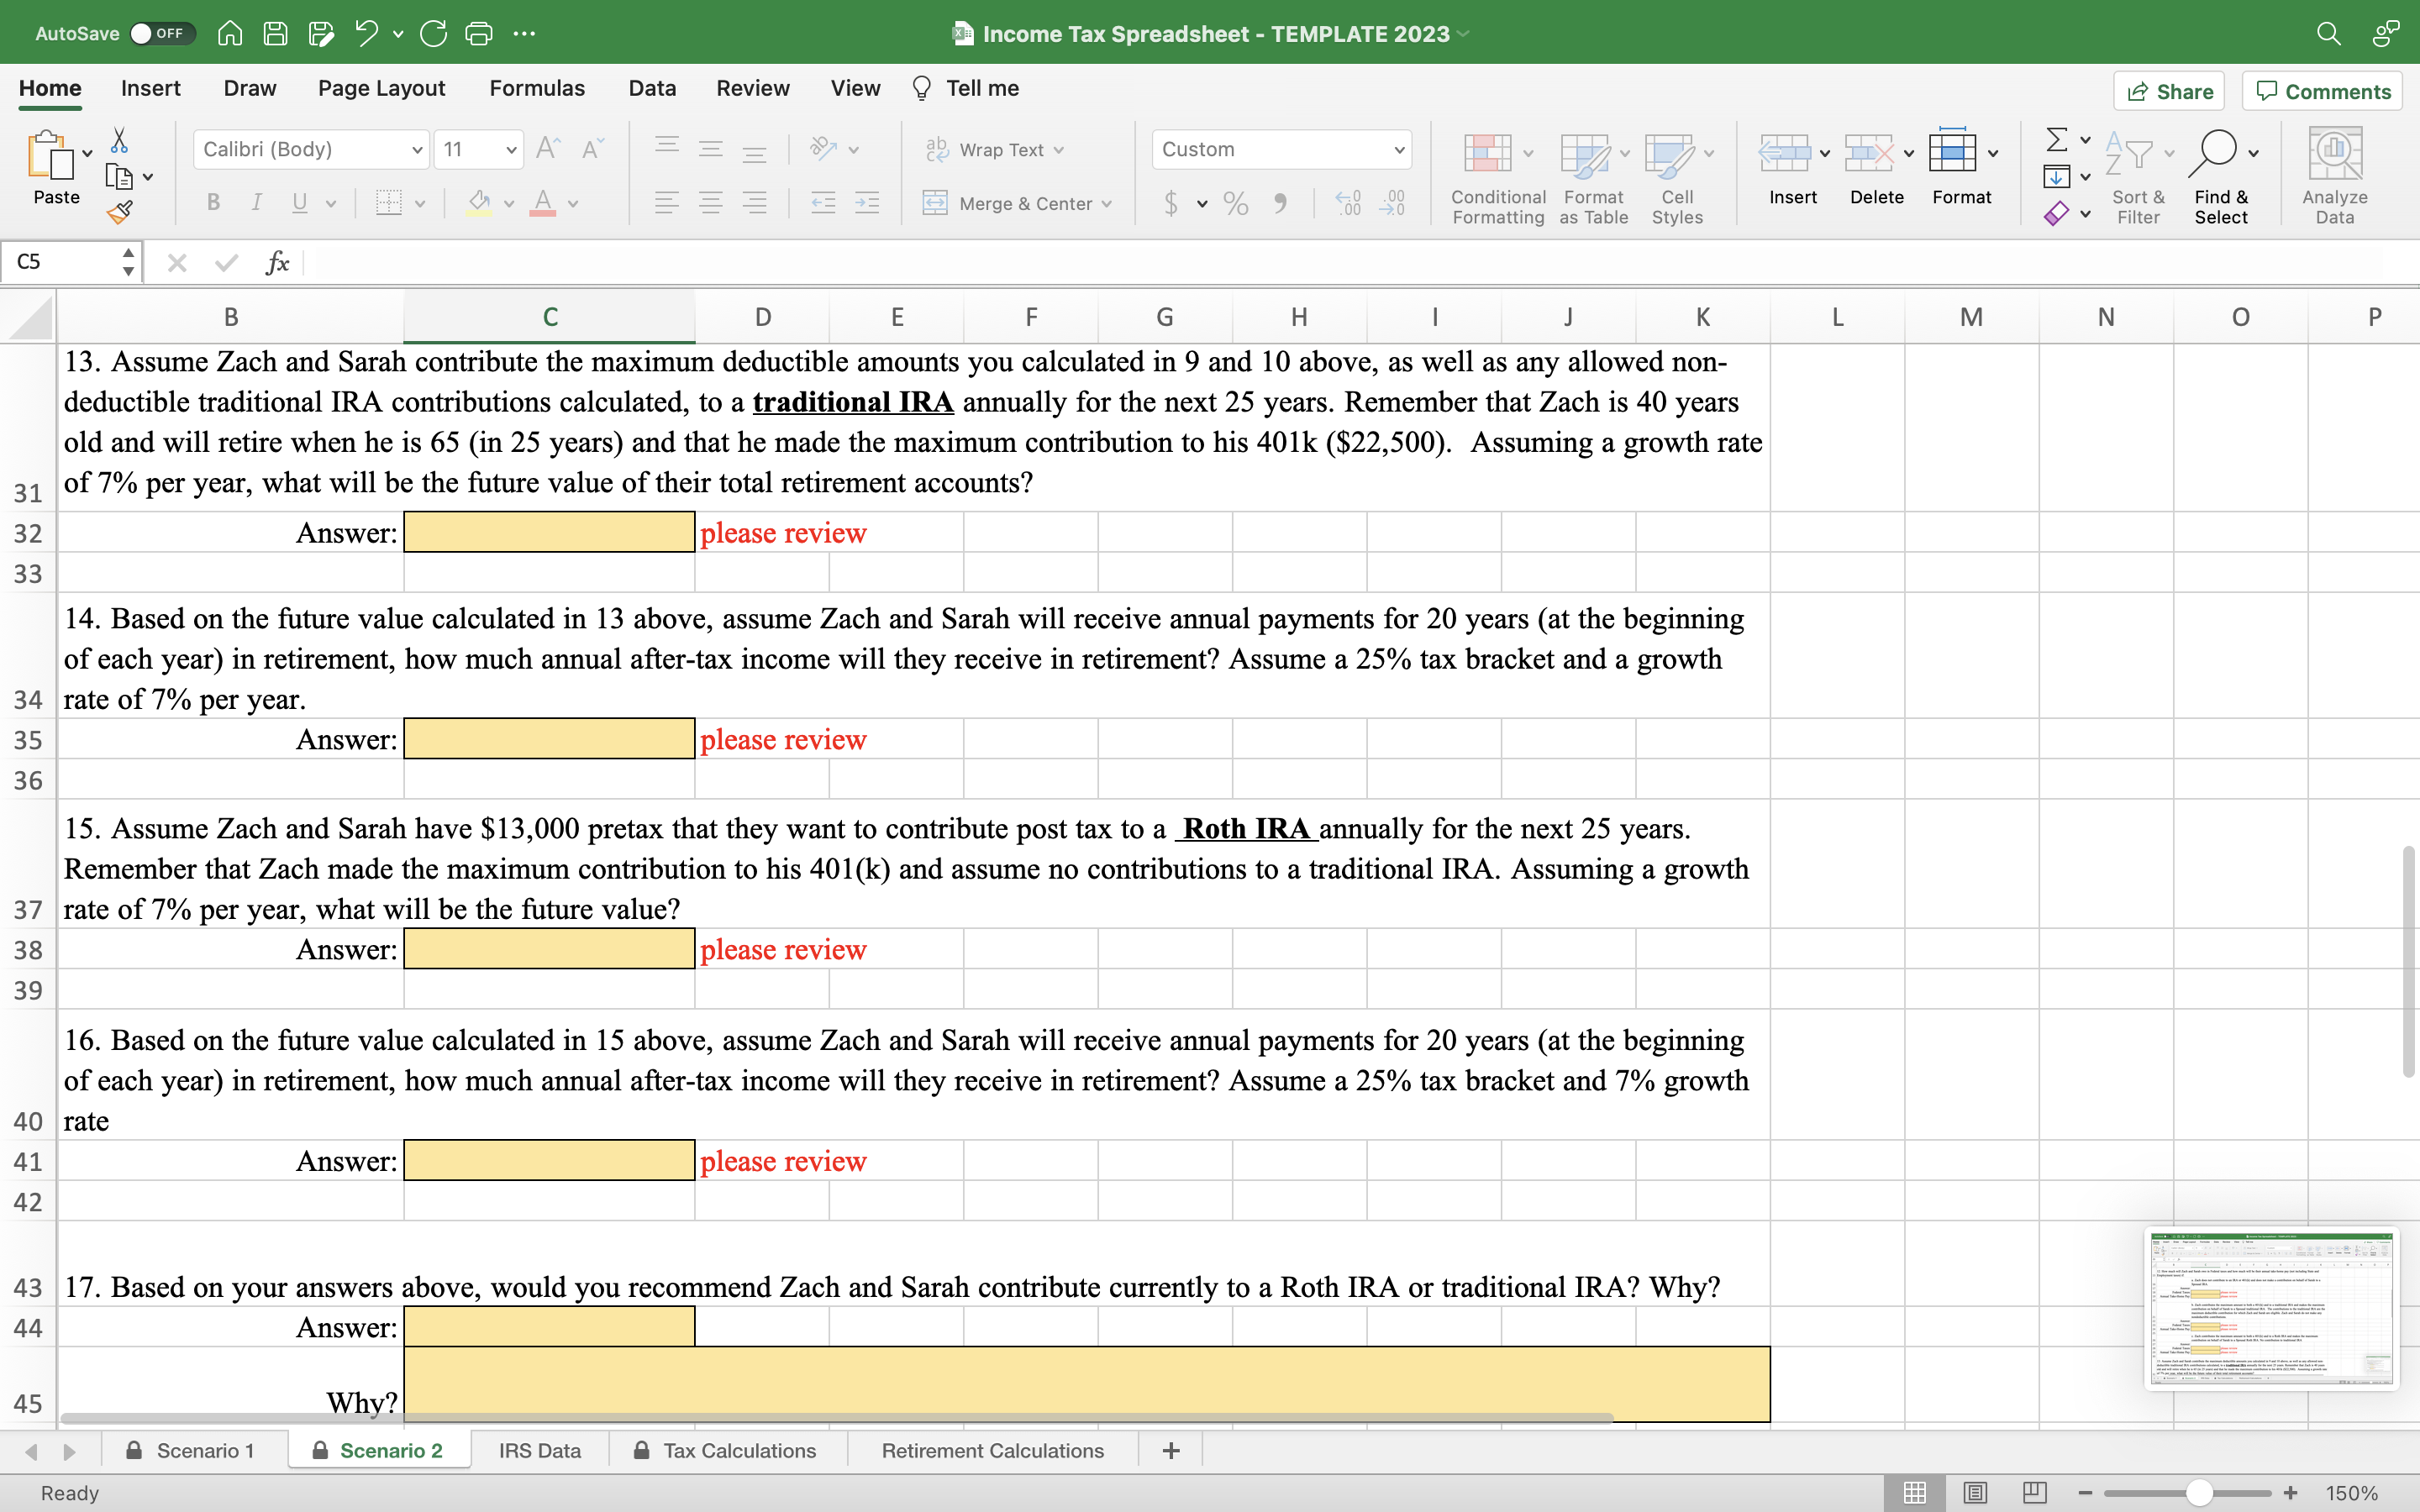Select the Paste tool
2420x1512 pixels.
point(55,170)
